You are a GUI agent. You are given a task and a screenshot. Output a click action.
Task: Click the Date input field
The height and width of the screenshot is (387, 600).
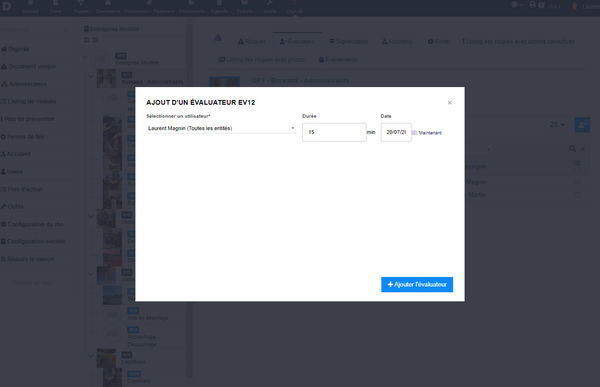[396, 132]
